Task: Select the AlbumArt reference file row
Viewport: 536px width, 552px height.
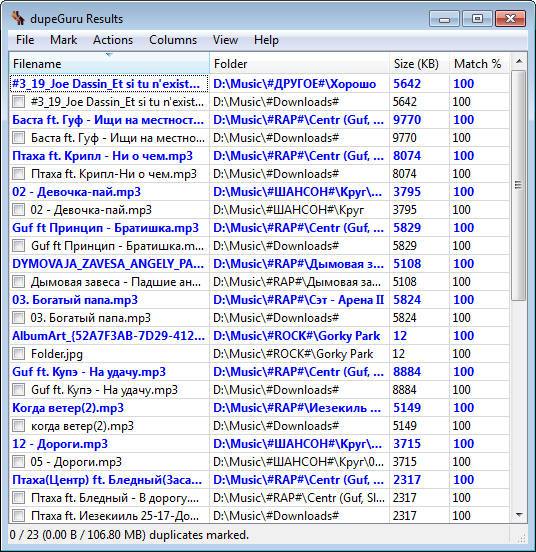Action: click(259, 335)
